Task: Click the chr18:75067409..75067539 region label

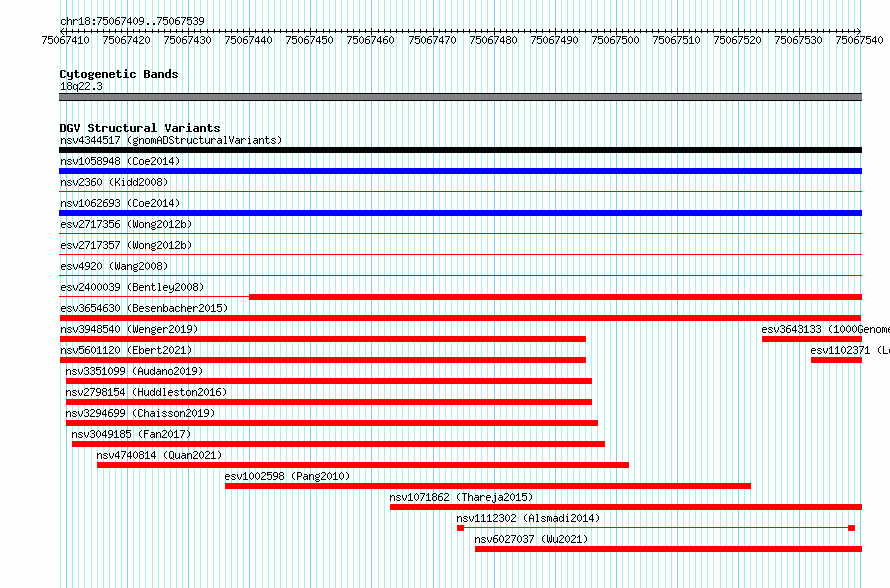Action: click(132, 21)
